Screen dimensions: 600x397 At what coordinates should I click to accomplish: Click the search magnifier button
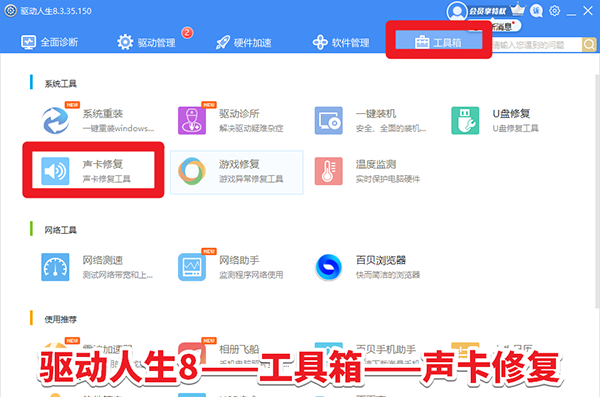click(589, 45)
